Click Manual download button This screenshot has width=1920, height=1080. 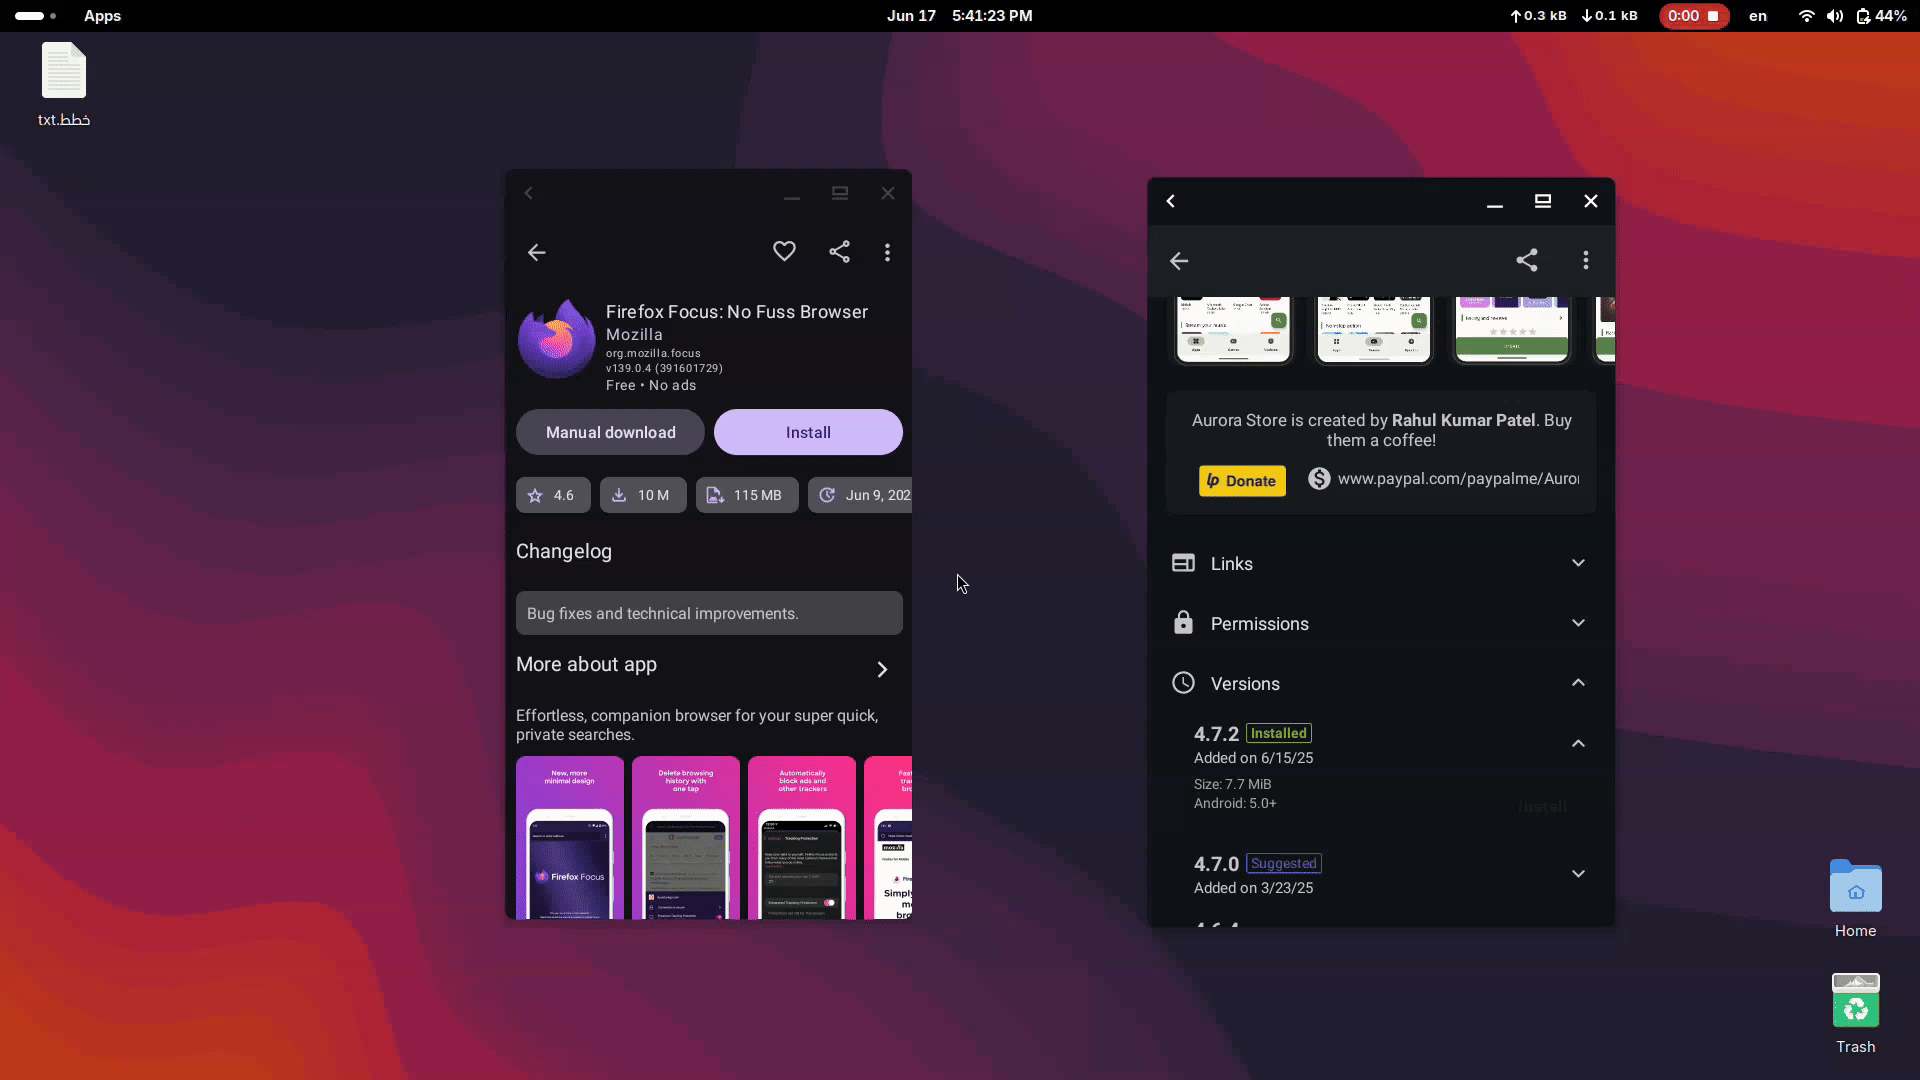point(610,432)
